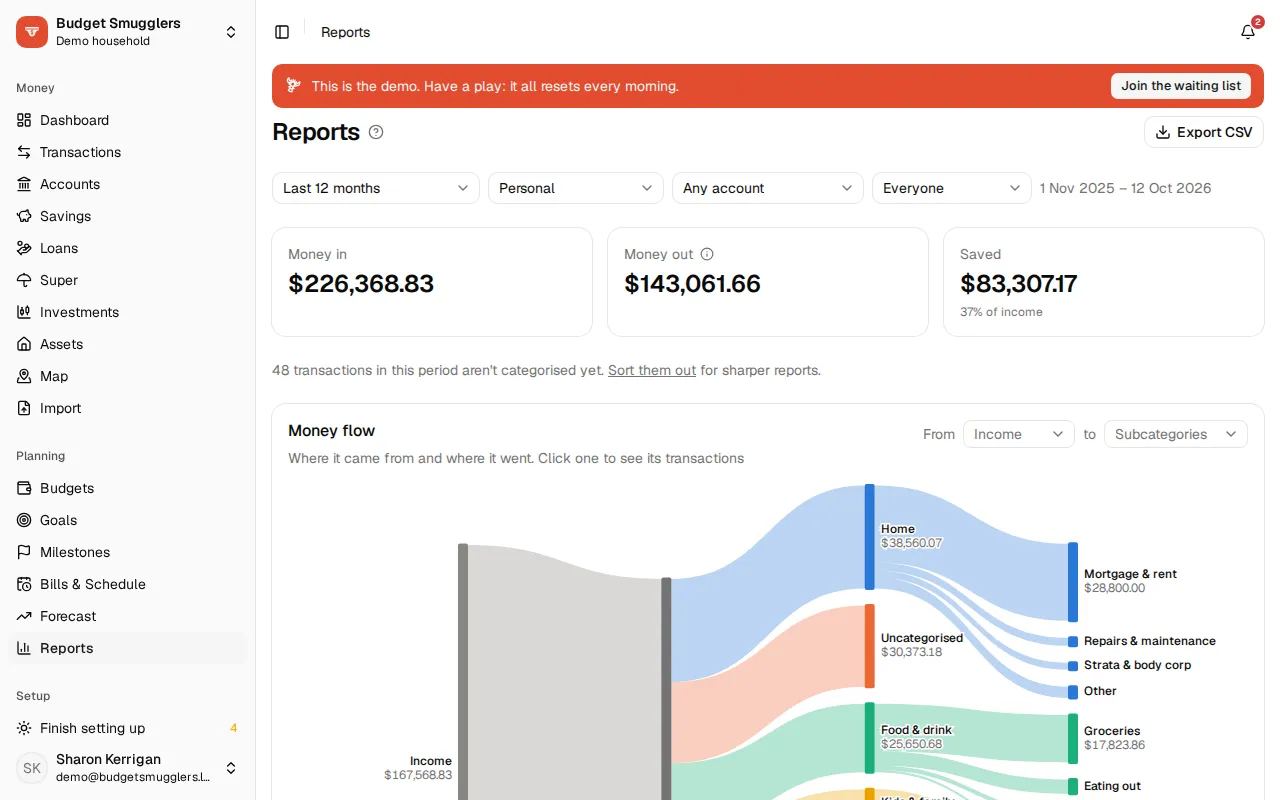1280x800 pixels.
Task: Open the Transactions sidebar page
Action: 128,152
